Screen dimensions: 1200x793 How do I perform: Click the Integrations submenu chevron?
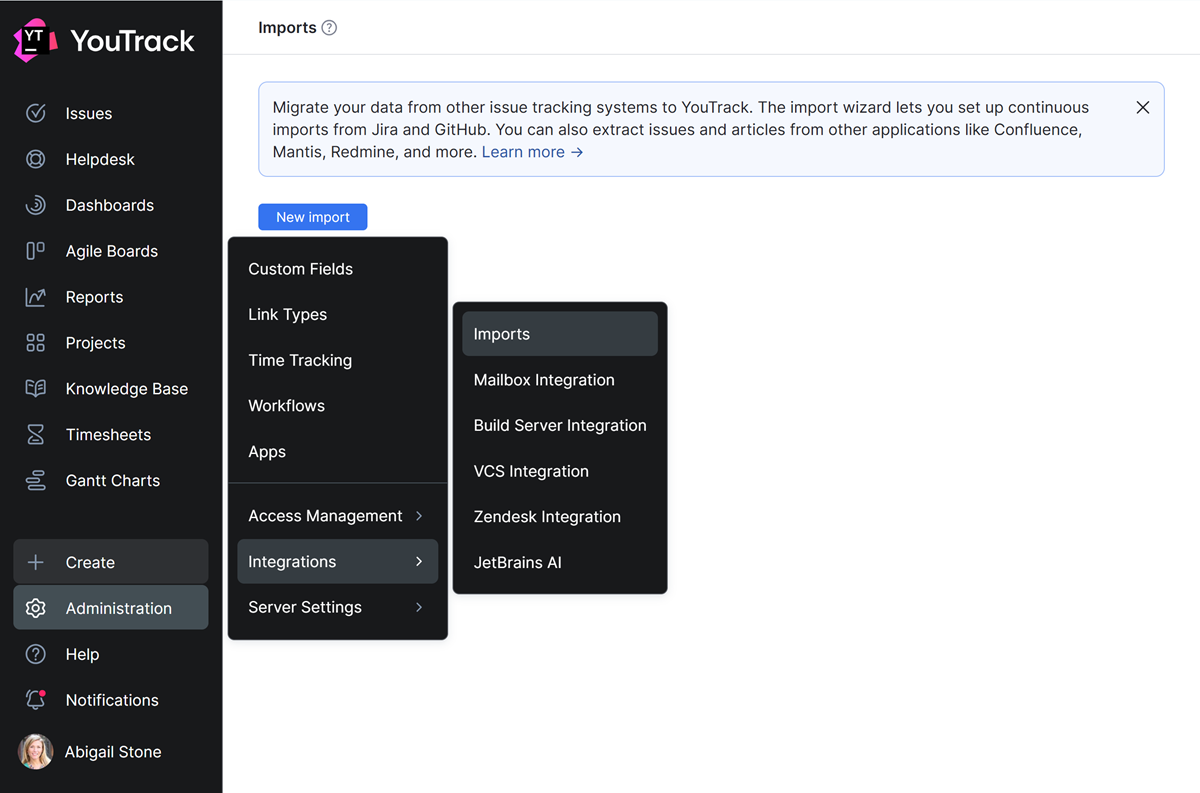(419, 562)
